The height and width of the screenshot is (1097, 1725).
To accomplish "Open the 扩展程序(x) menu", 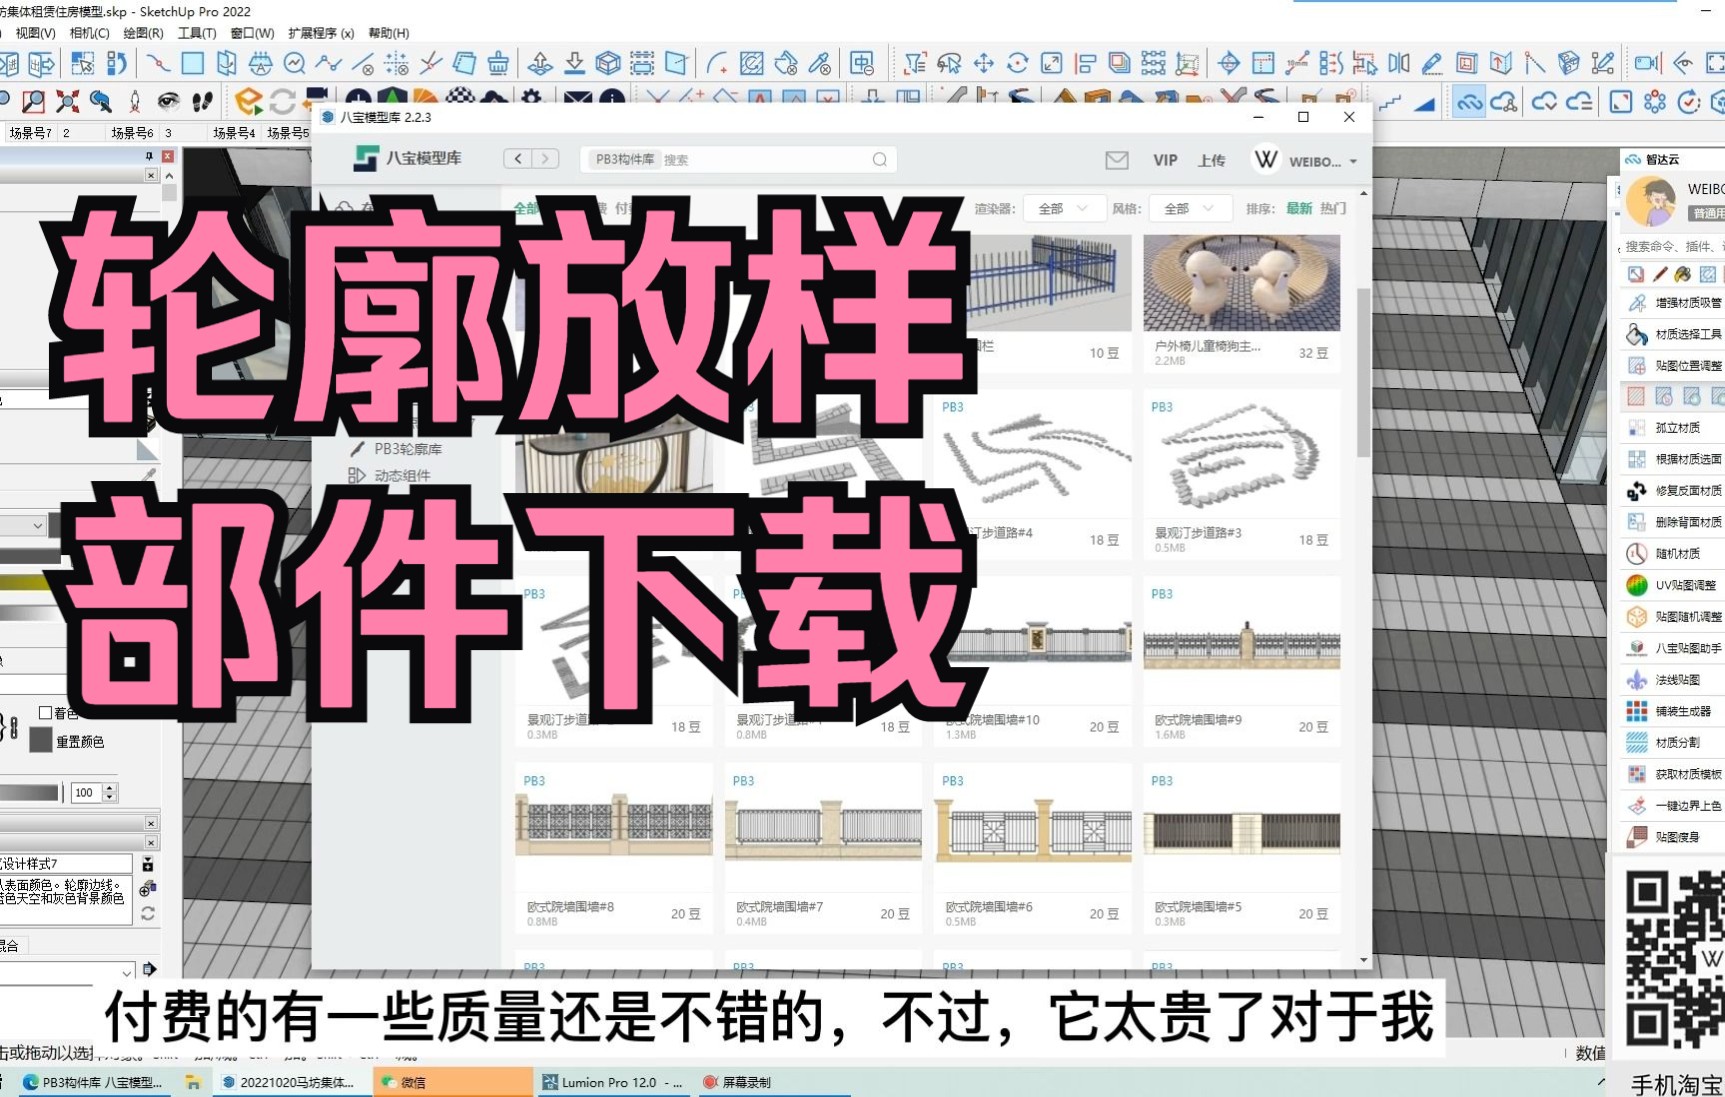I will (x=321, y=33).
